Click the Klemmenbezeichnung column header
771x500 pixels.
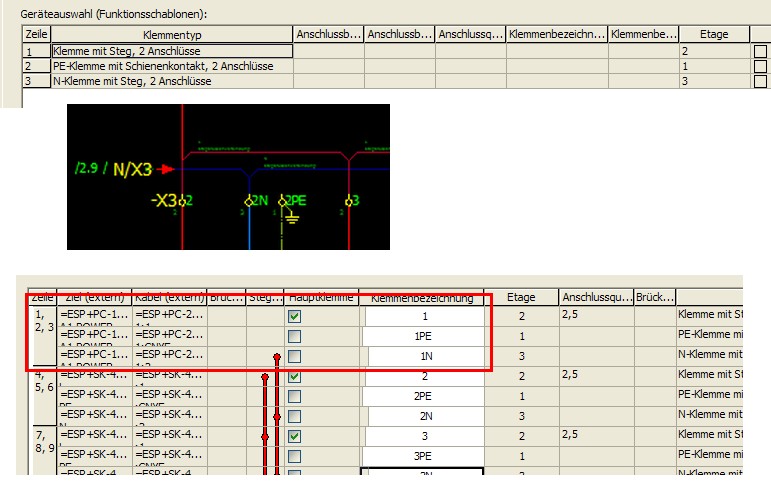point(421,298)
